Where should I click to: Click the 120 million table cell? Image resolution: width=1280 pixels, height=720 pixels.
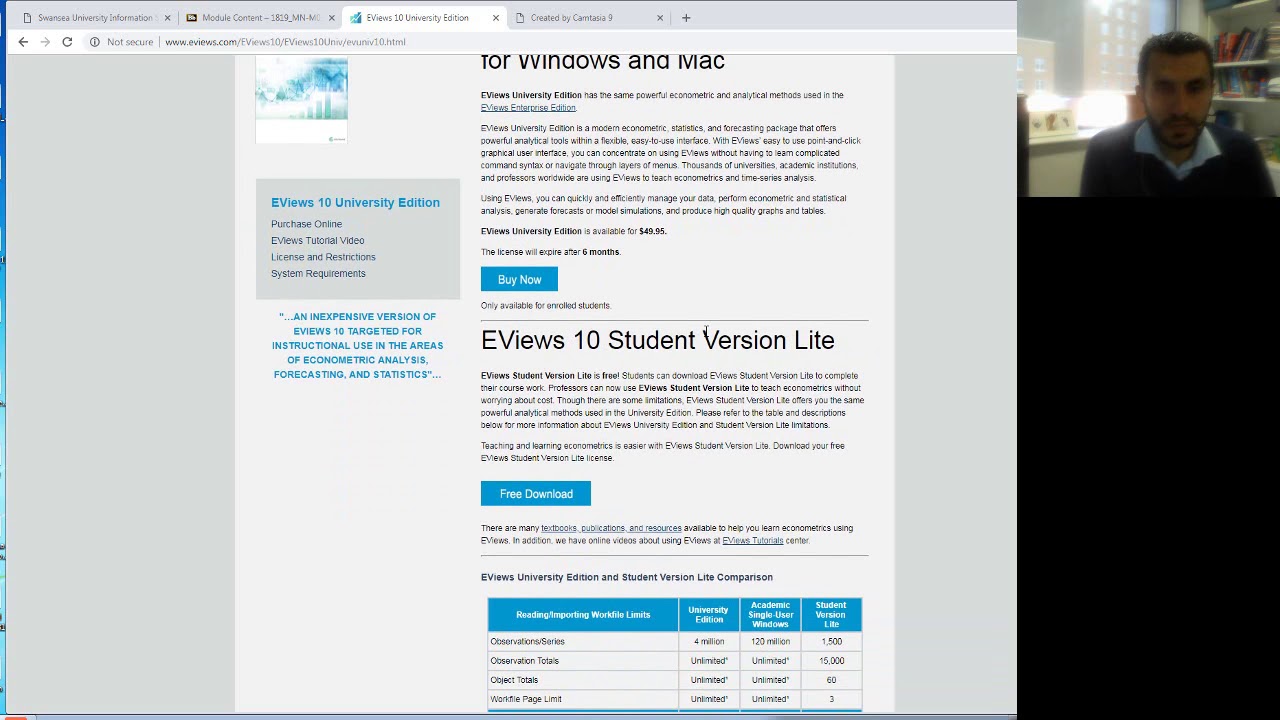point(770,642)
